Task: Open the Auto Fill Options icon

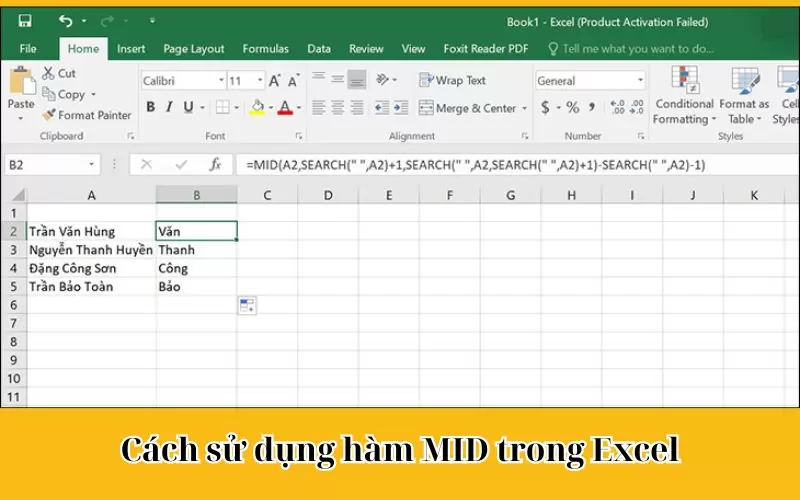Action: 247,306
